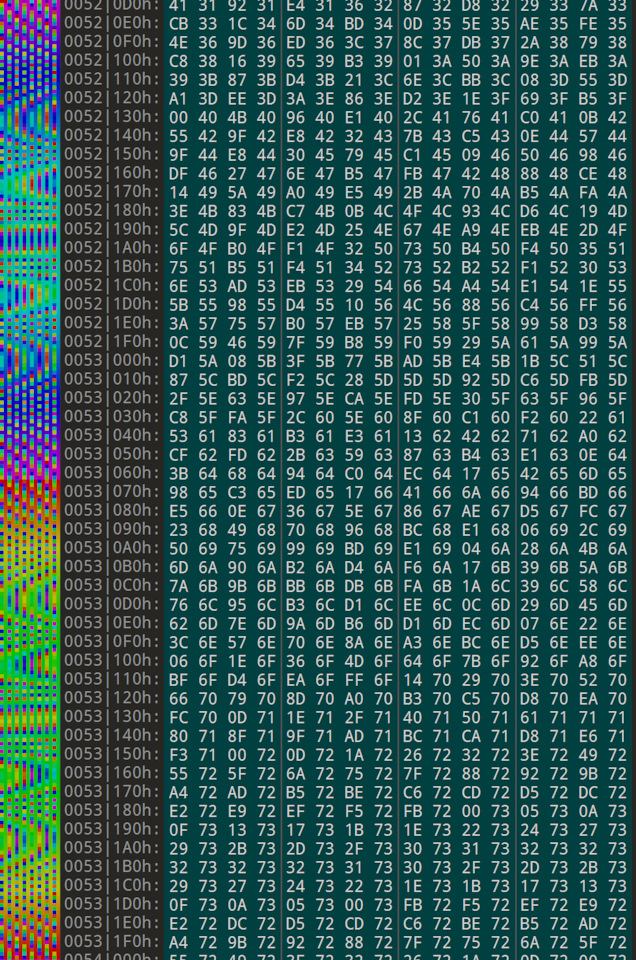Click byte 87 in row 0052|110h
Screen dimensions: 636x960
pos(237,80)
